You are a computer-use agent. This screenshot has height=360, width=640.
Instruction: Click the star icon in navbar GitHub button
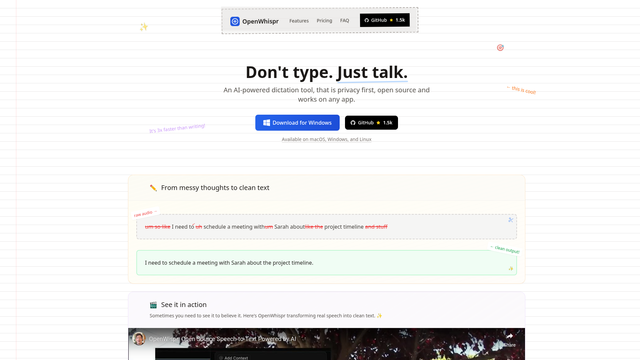point(391,20)
